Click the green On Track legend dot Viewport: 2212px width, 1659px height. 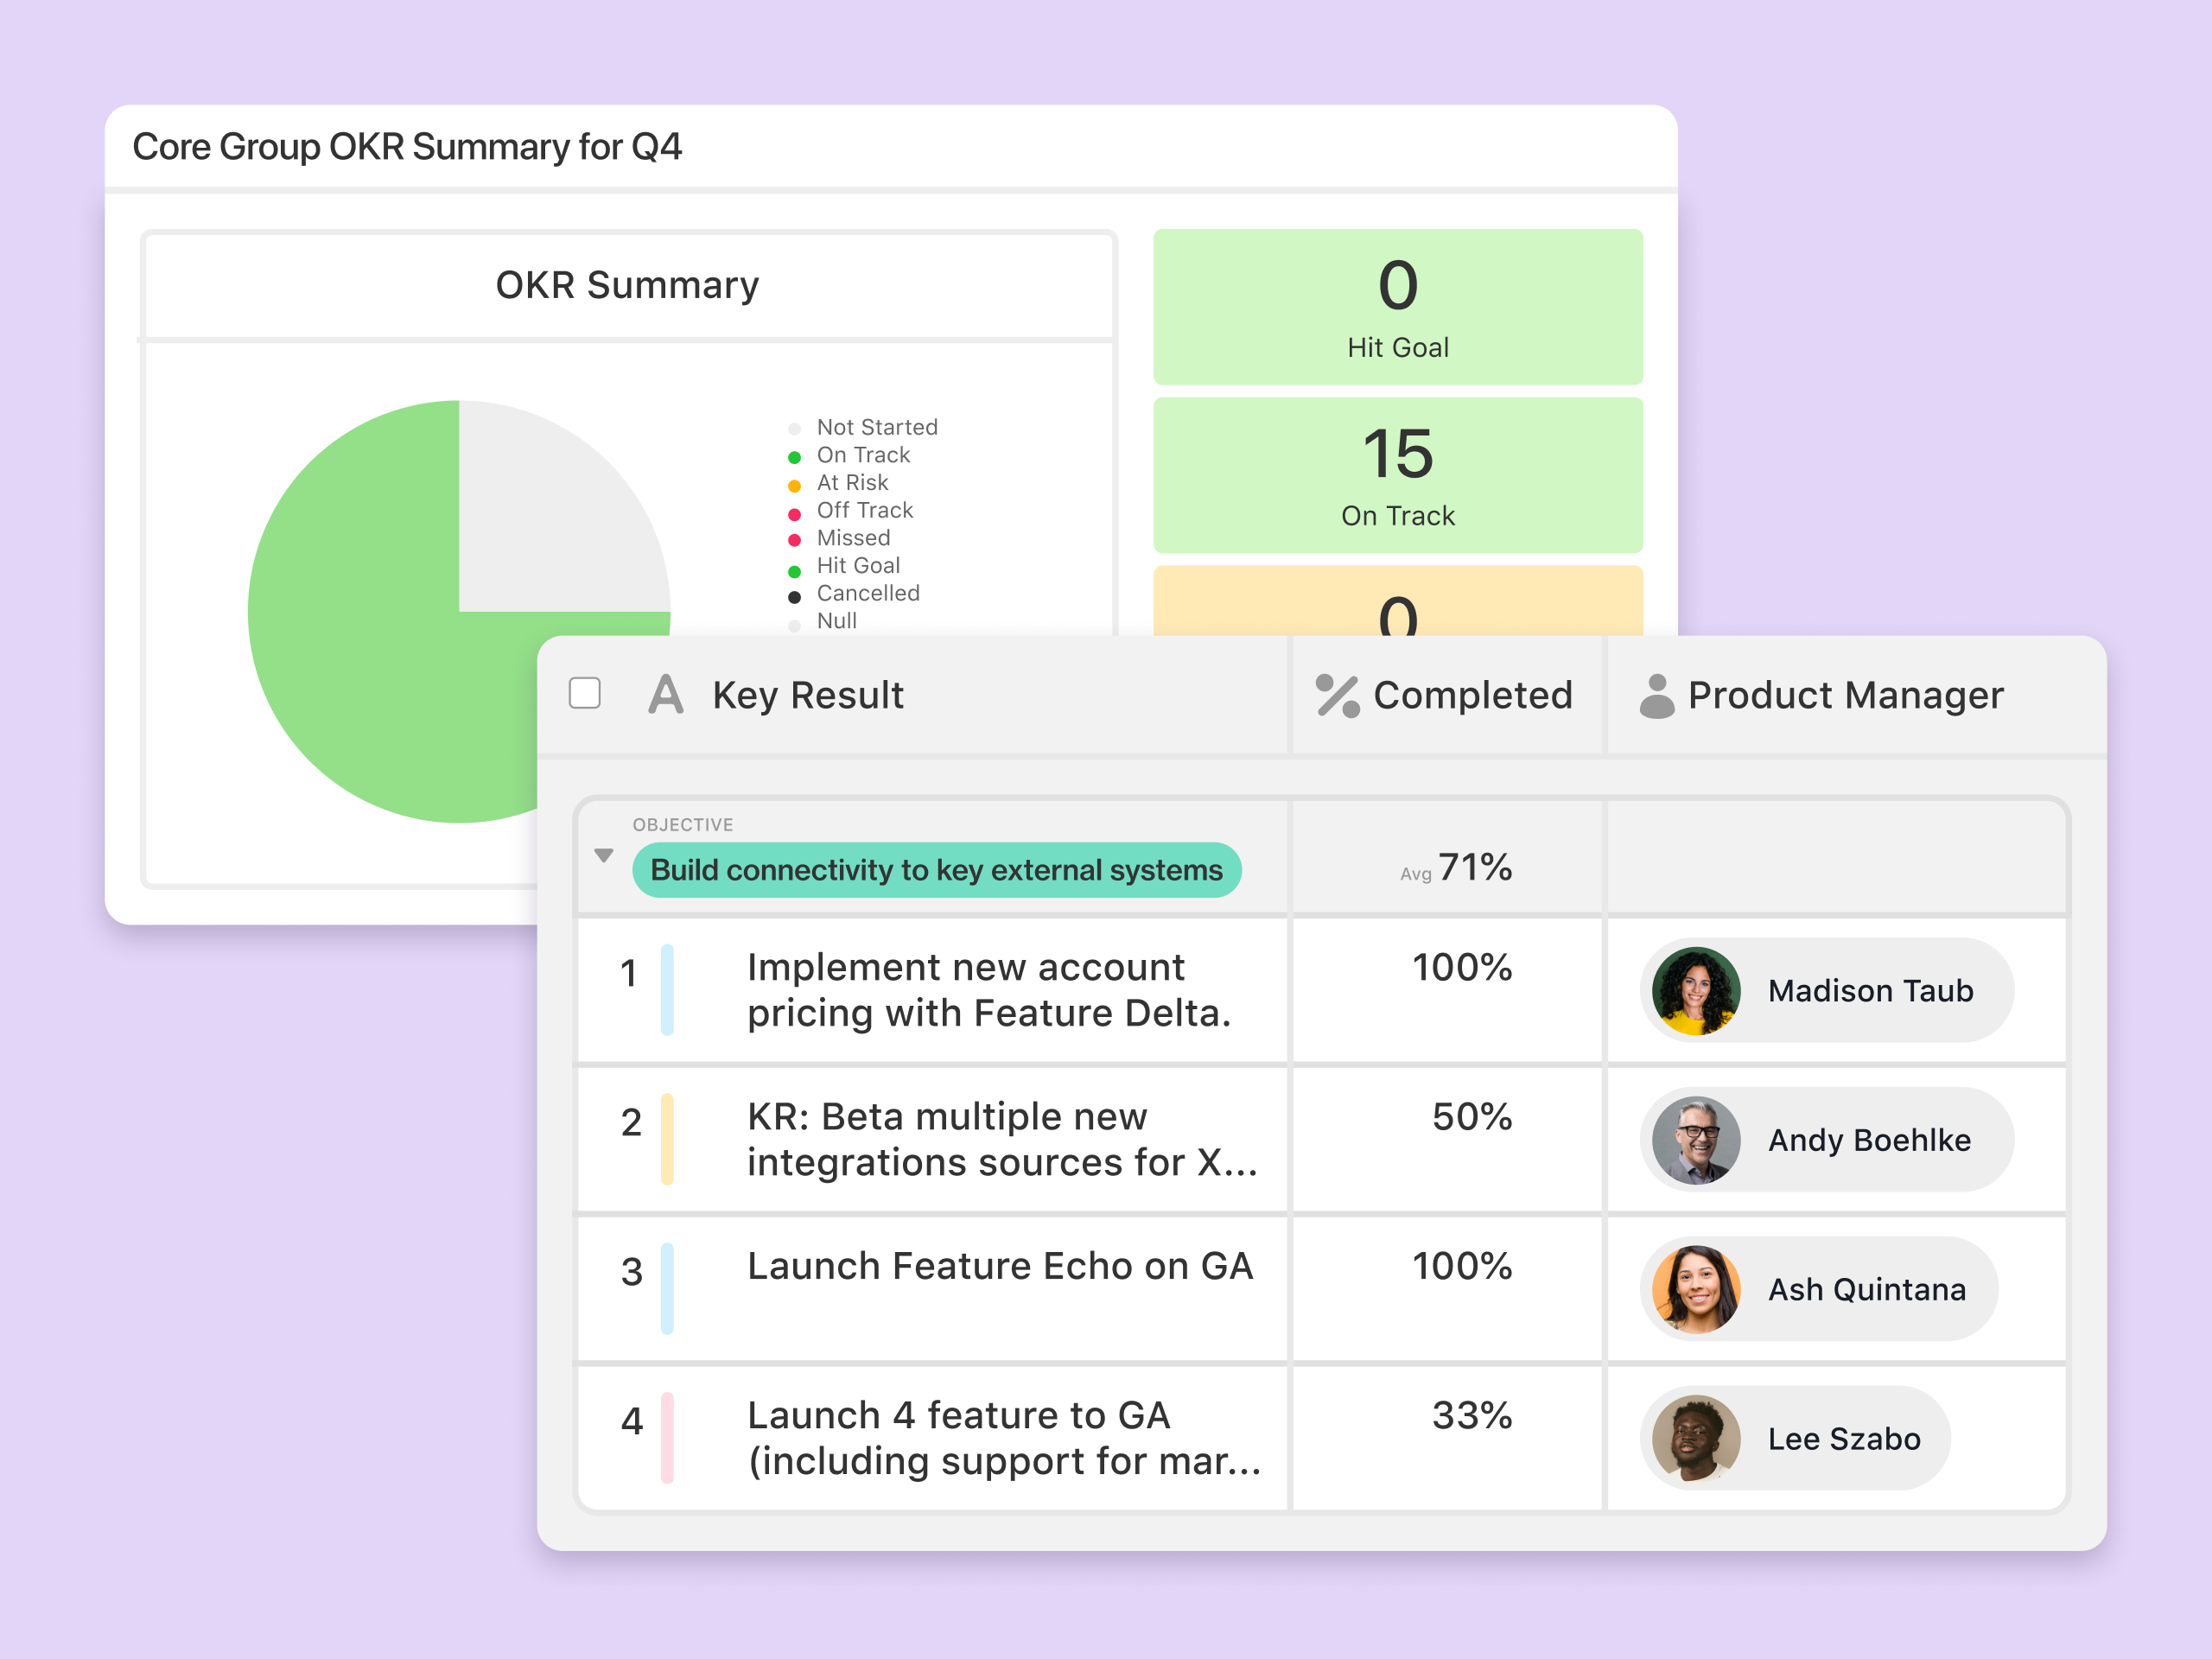[795, 457]
